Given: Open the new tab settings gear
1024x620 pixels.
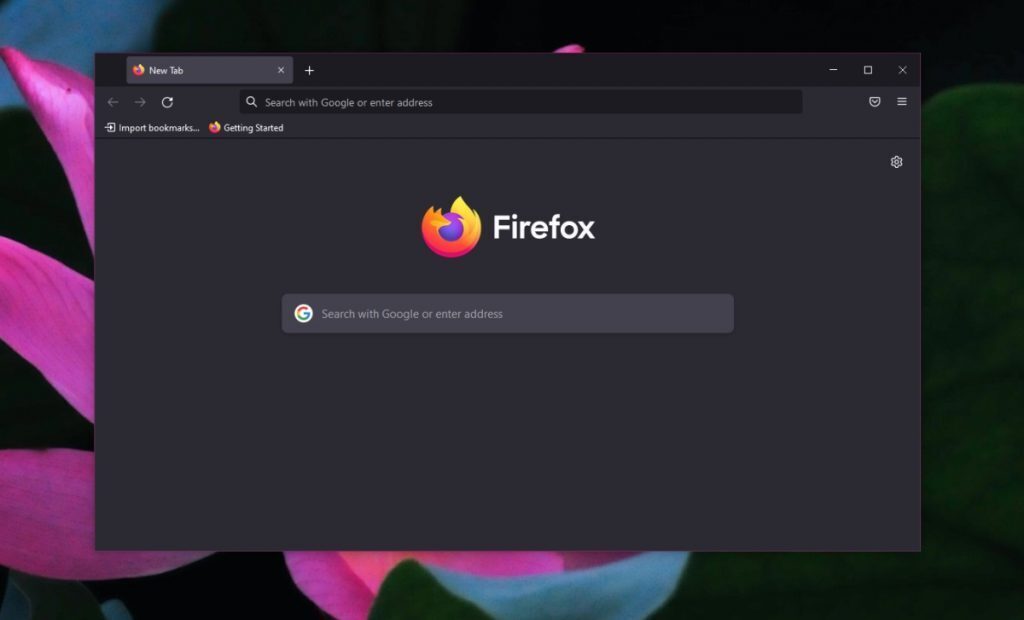Looking at the screenshot, I should pyautogui.click(x=896, y=161).
